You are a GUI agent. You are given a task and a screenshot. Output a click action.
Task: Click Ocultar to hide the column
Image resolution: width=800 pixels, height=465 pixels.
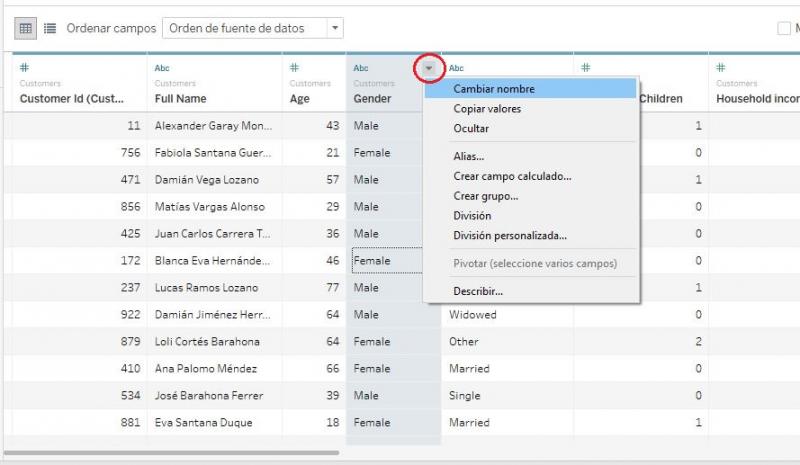471,129
